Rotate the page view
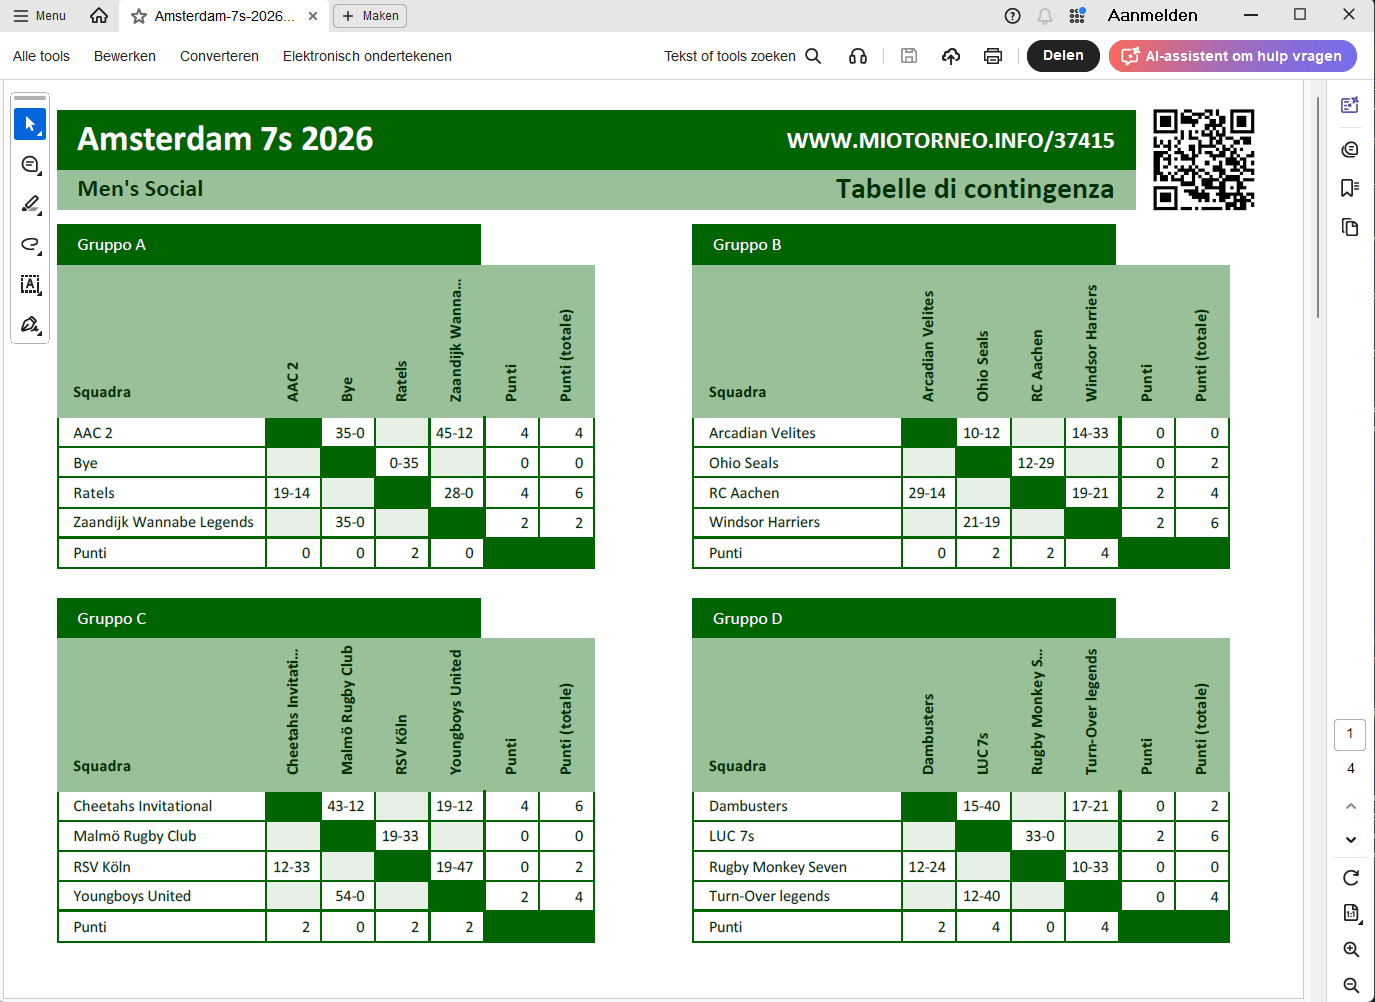Viewport: 1375px width, 1002px height. (x=1351, y=878)
